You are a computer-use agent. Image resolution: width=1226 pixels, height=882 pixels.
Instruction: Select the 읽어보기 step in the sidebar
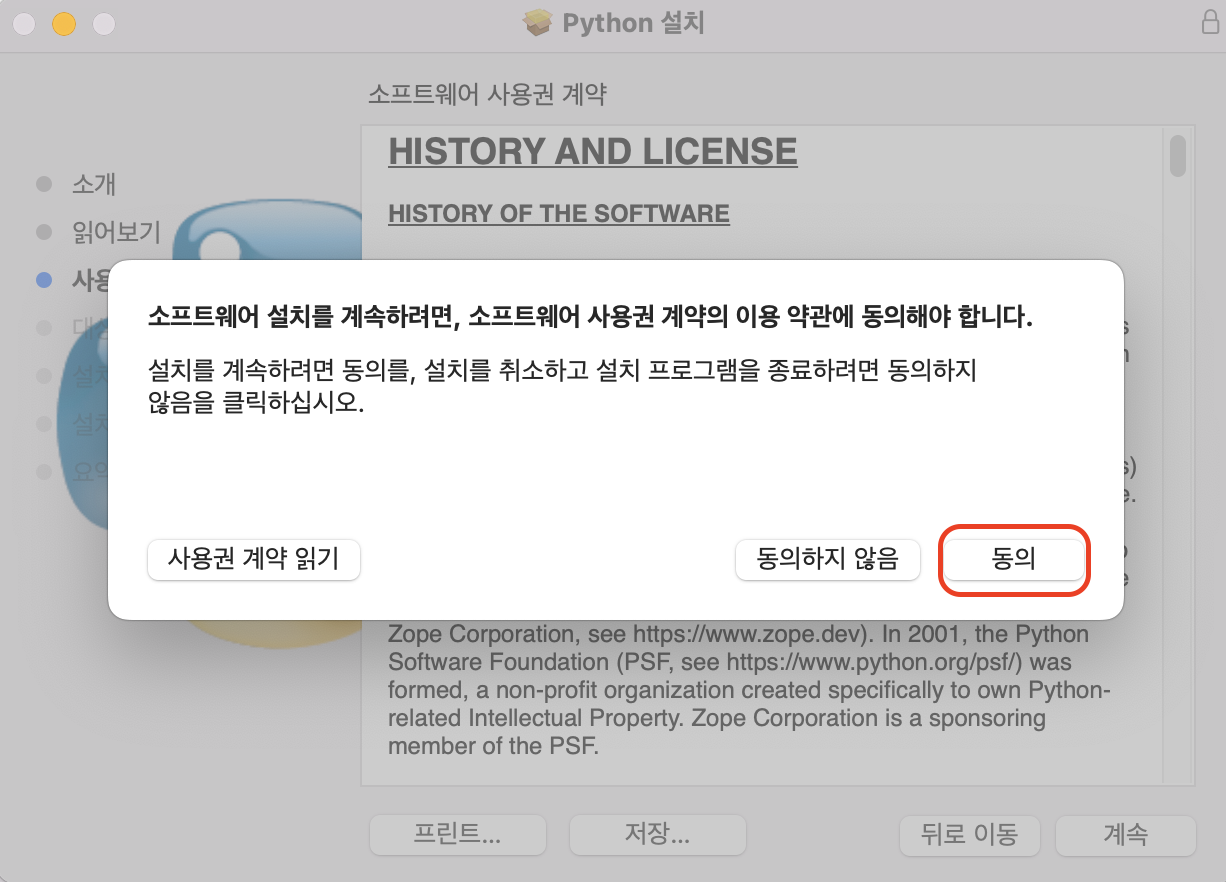point(116,232)
